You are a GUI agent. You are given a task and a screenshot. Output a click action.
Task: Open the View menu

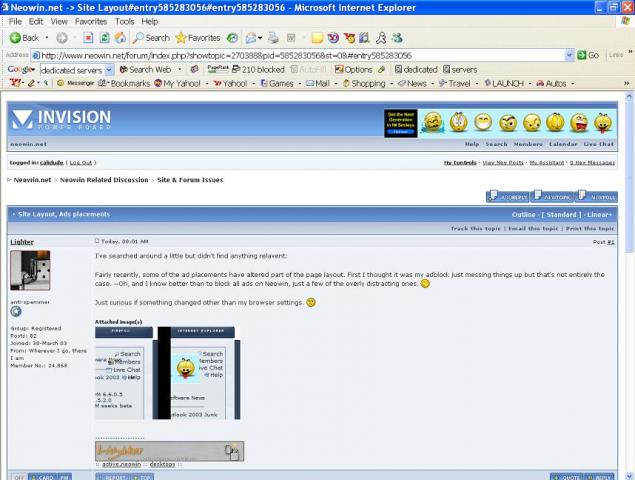pyautogui.click(x=59, y=21)
